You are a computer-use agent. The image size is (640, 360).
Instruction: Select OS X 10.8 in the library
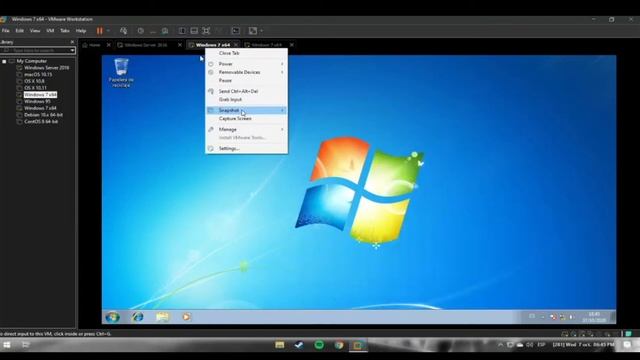pyautogui.click(x=34, y=81)
